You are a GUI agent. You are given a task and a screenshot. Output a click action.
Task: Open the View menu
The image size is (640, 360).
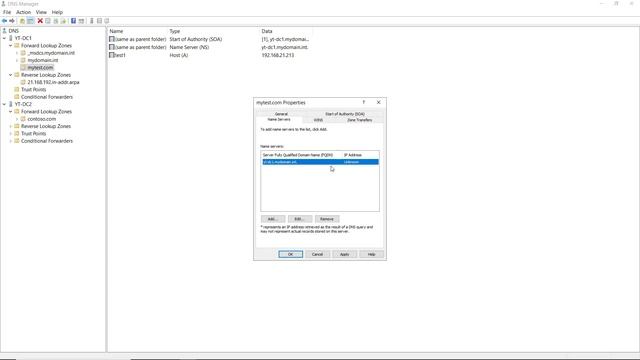(41, 12)
